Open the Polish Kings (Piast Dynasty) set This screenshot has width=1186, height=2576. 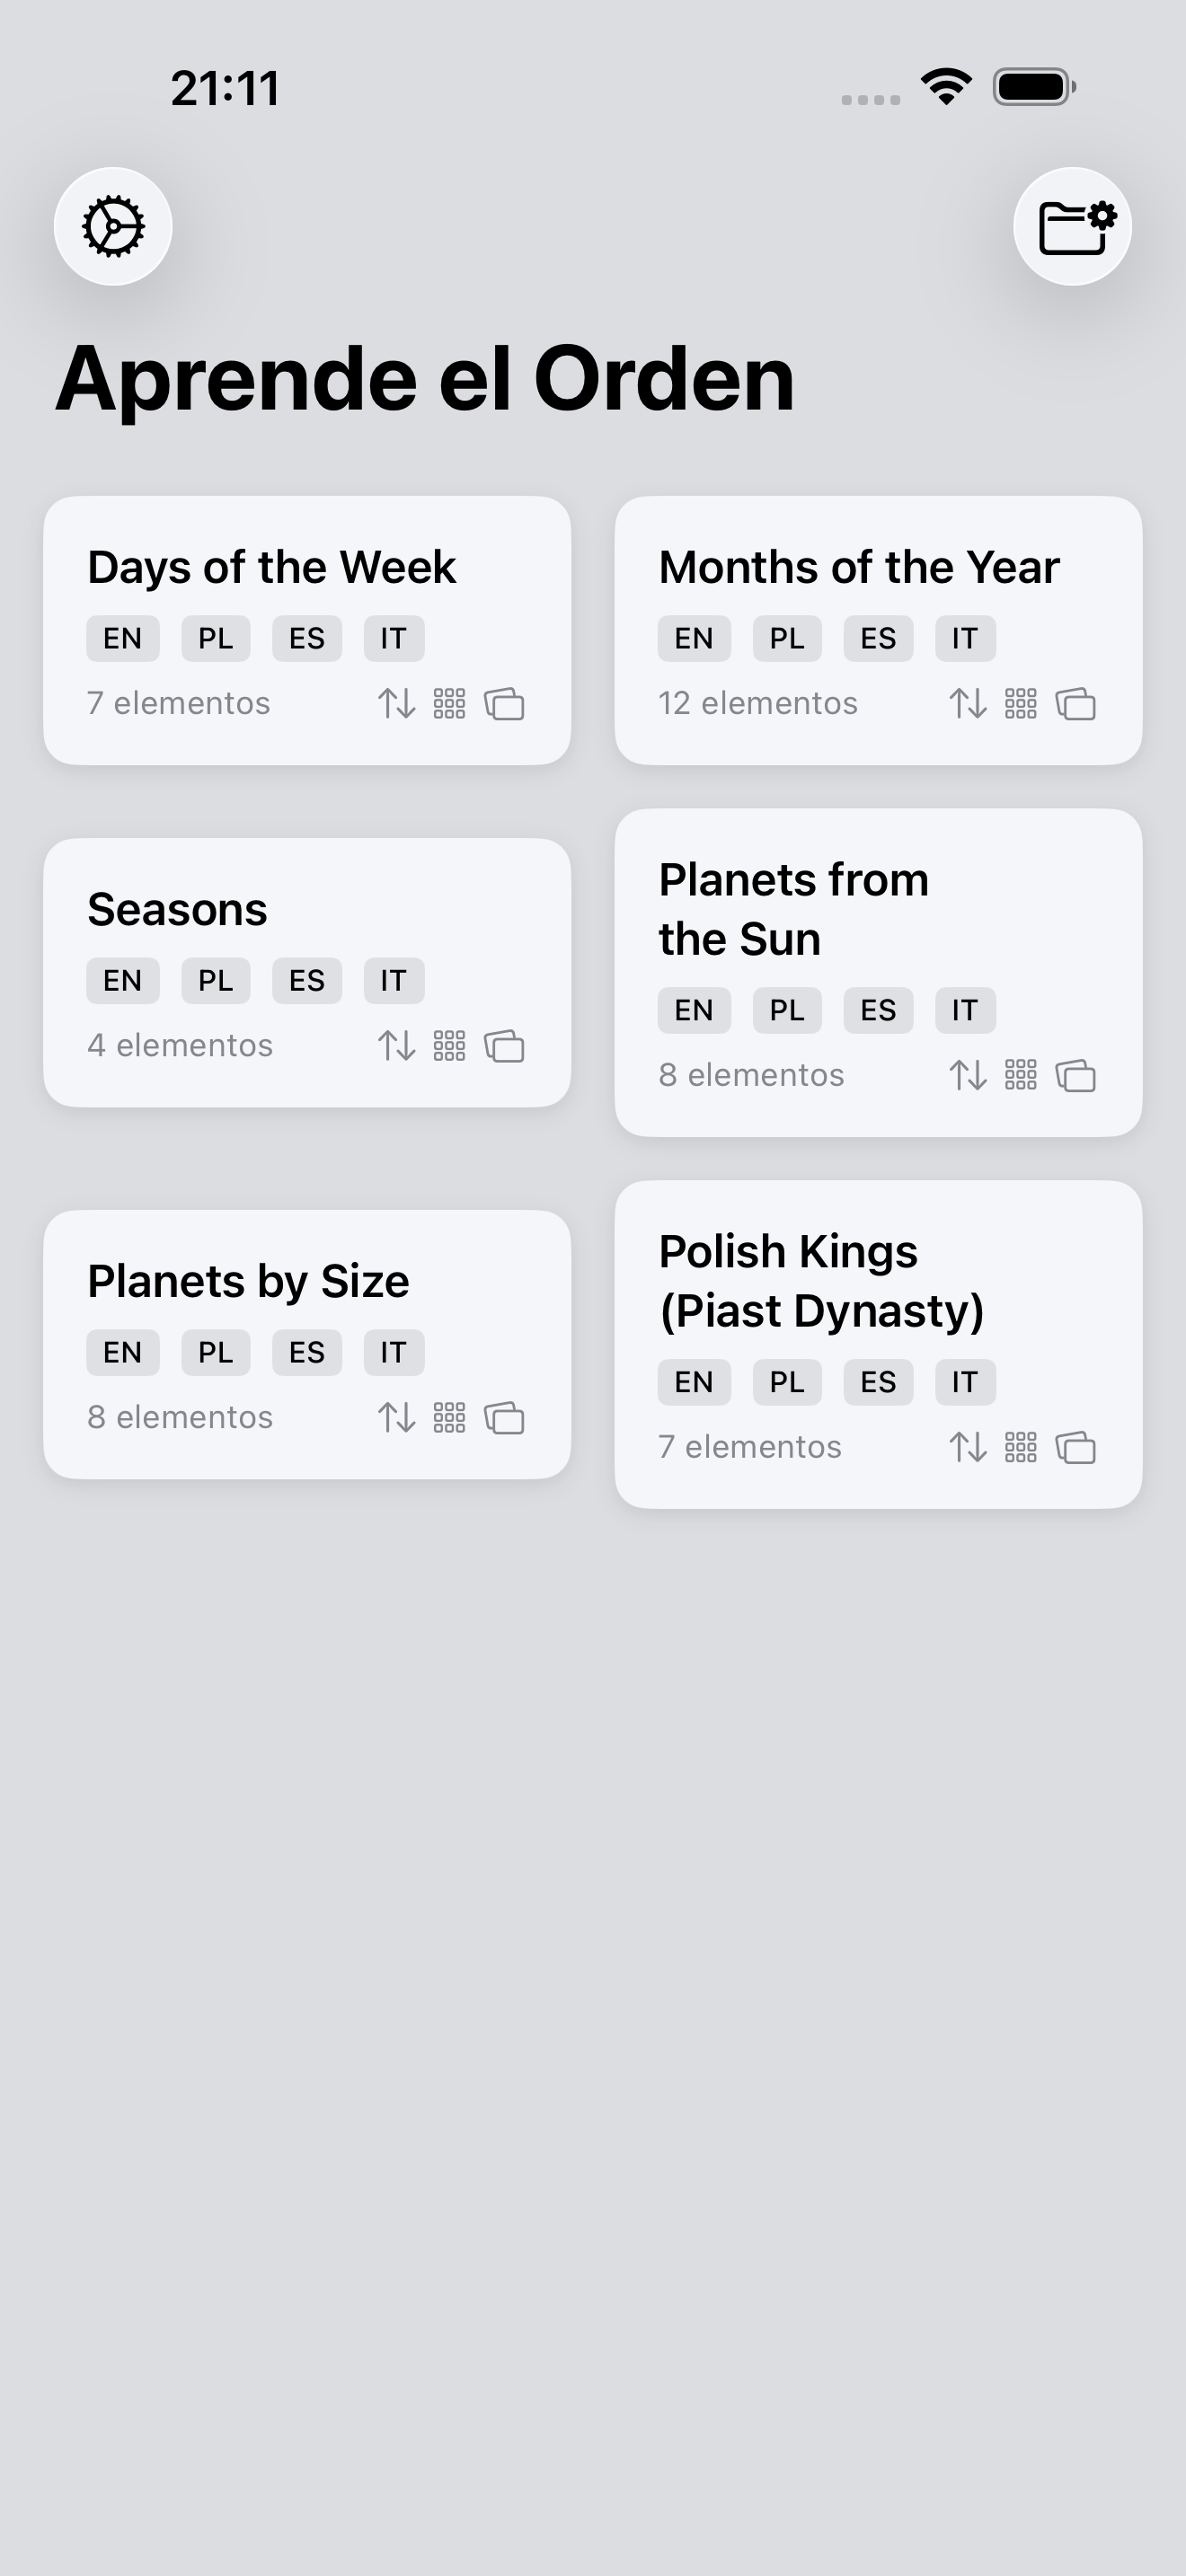click(x=820, y=1282)
